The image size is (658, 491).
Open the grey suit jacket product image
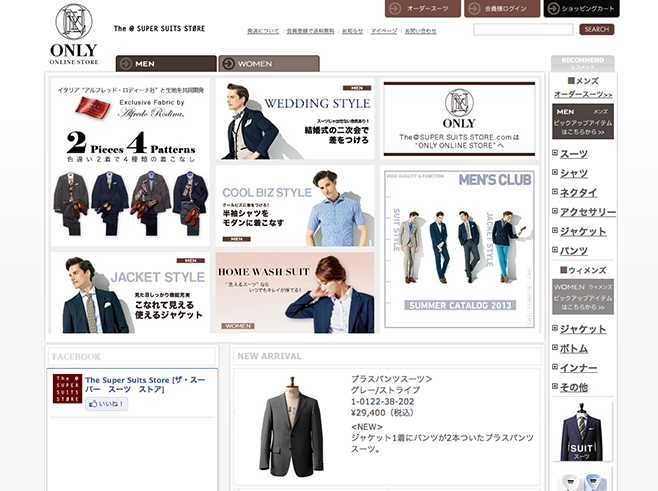coord(291,427)
